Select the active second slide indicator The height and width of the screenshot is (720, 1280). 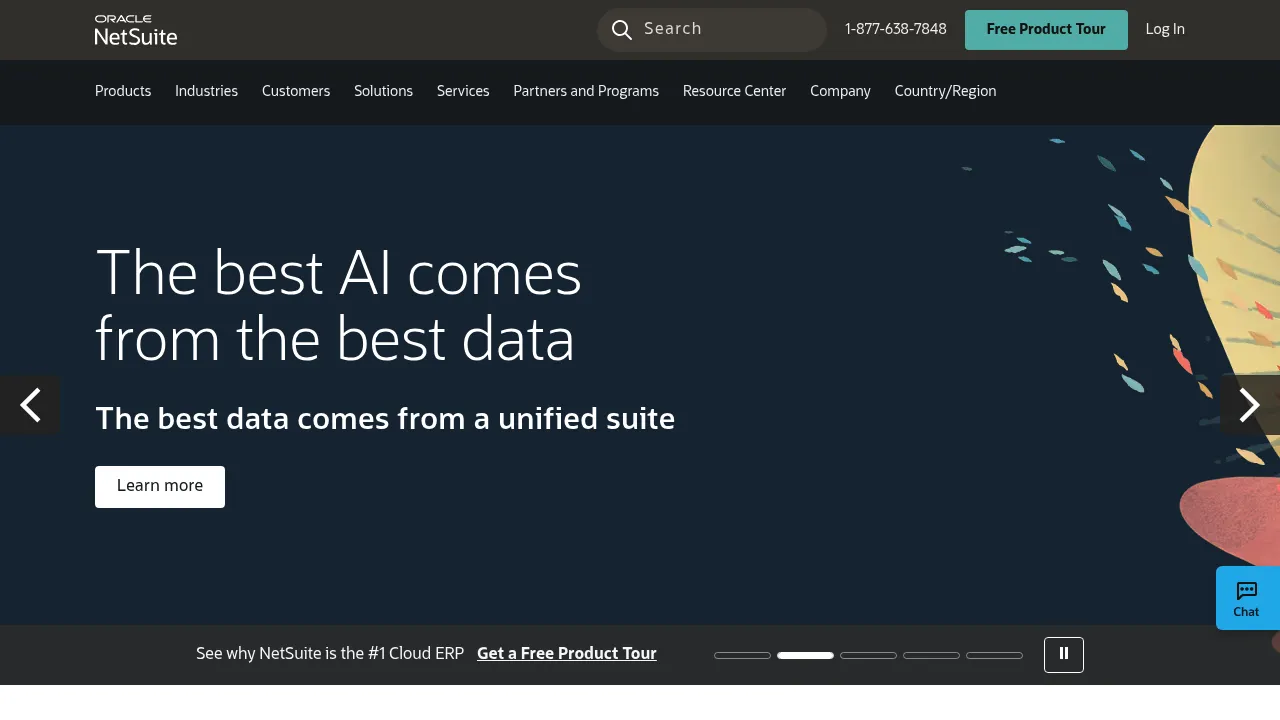click(805, 655)
